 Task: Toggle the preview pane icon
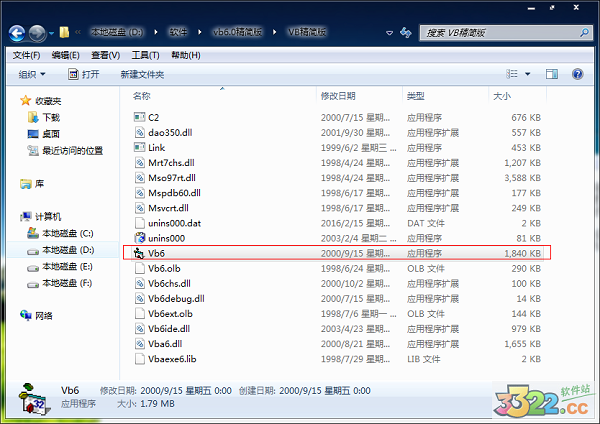551,74
